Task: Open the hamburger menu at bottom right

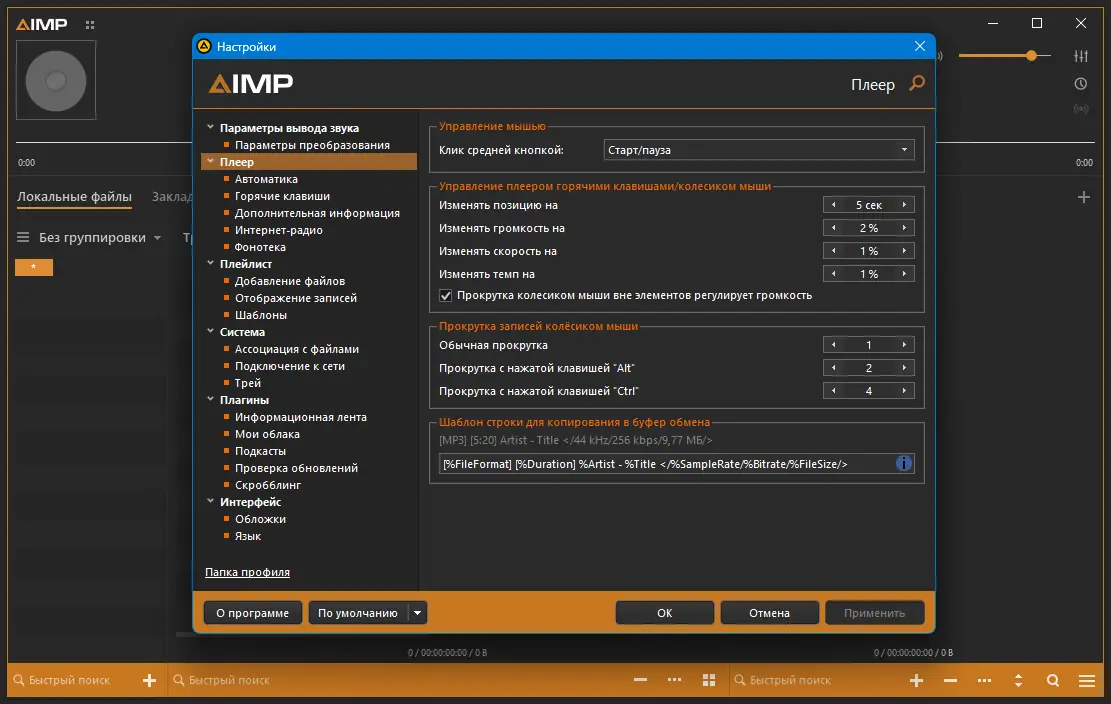Action: 1087,680
